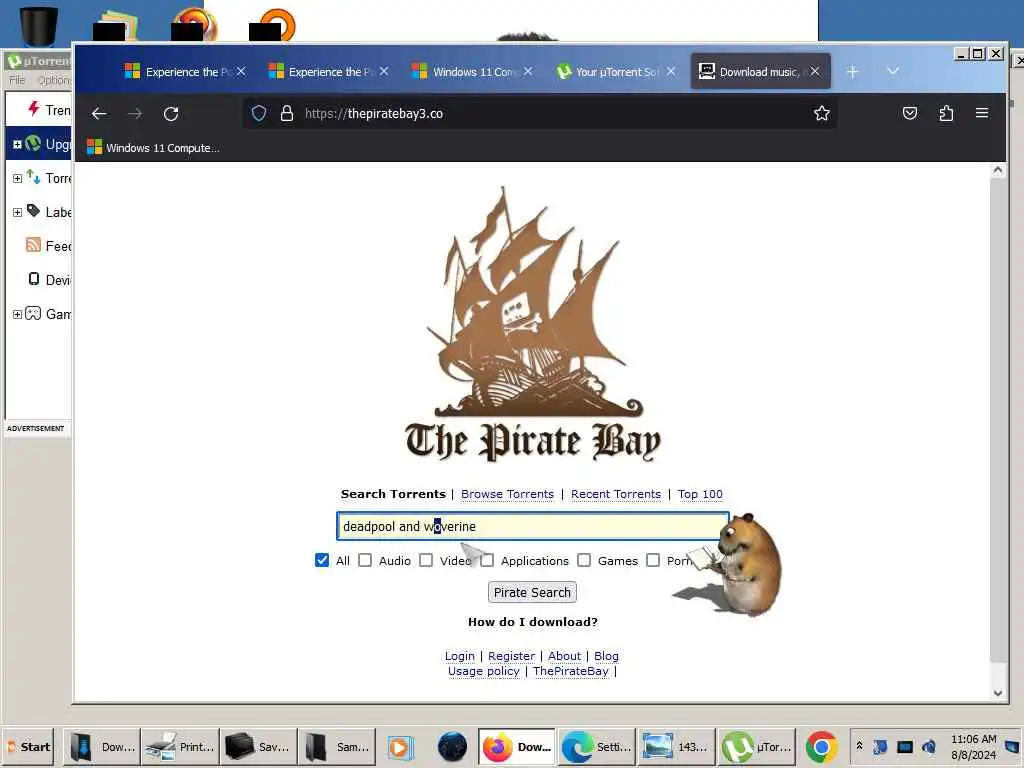Open the Browse Torrents link

507,494
